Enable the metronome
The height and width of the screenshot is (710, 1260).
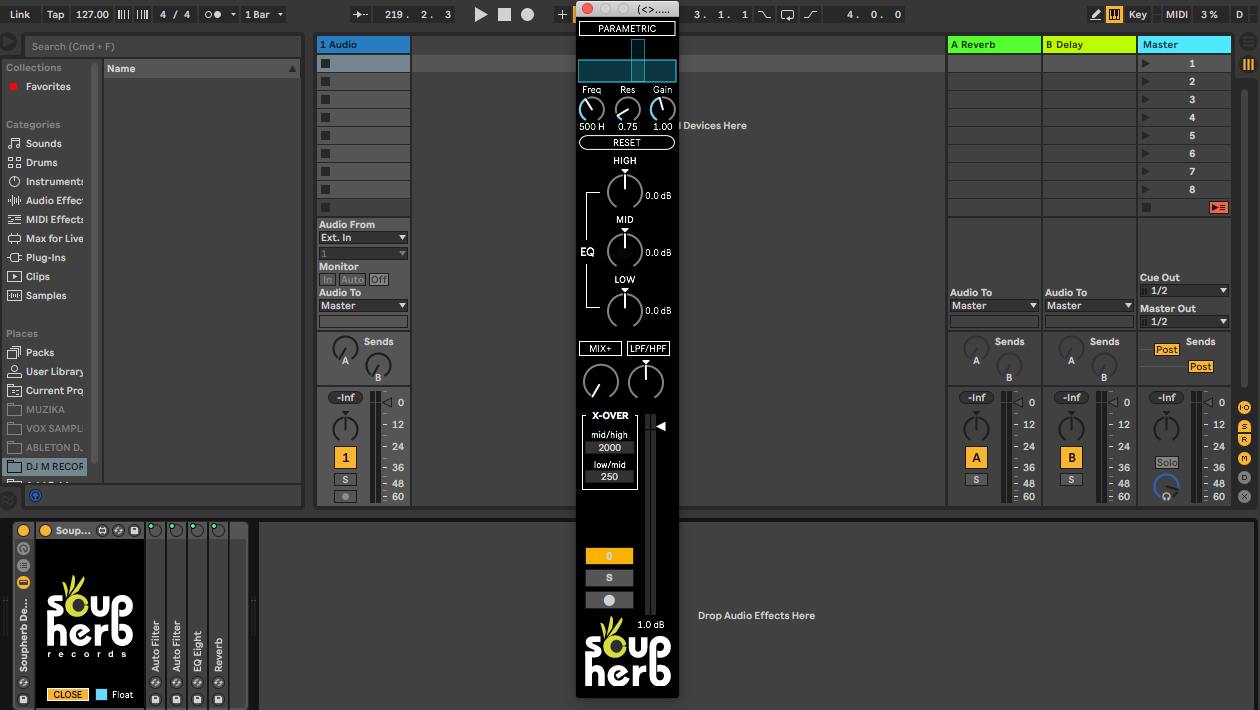click(214, 14)
